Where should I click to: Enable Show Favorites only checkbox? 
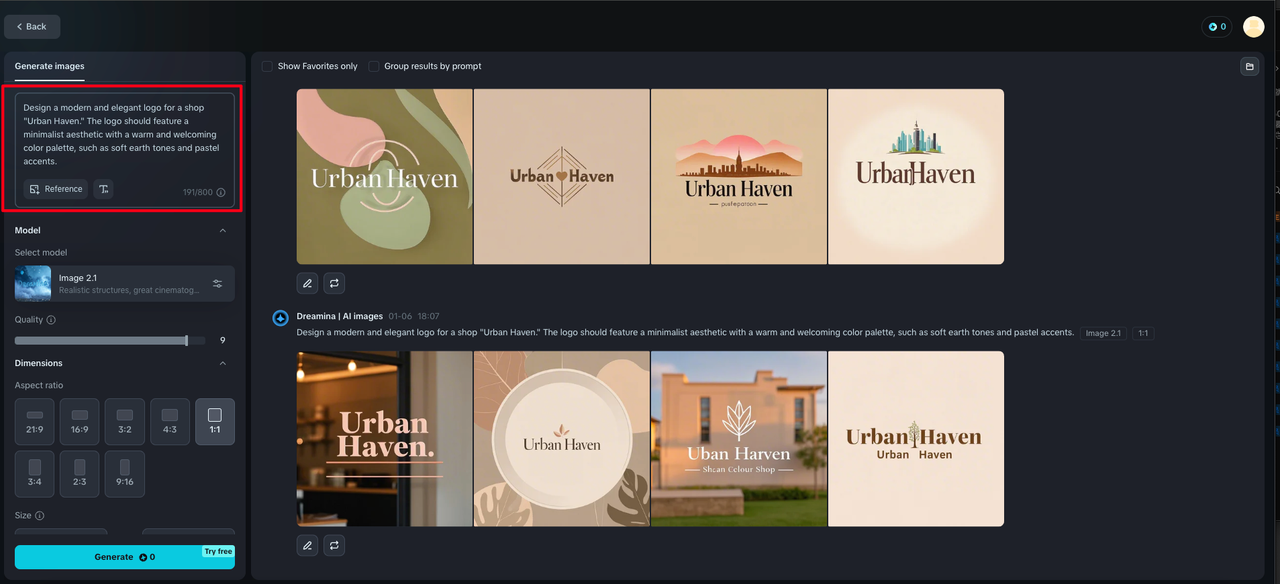pyautogui.click(x=267, y=66)
